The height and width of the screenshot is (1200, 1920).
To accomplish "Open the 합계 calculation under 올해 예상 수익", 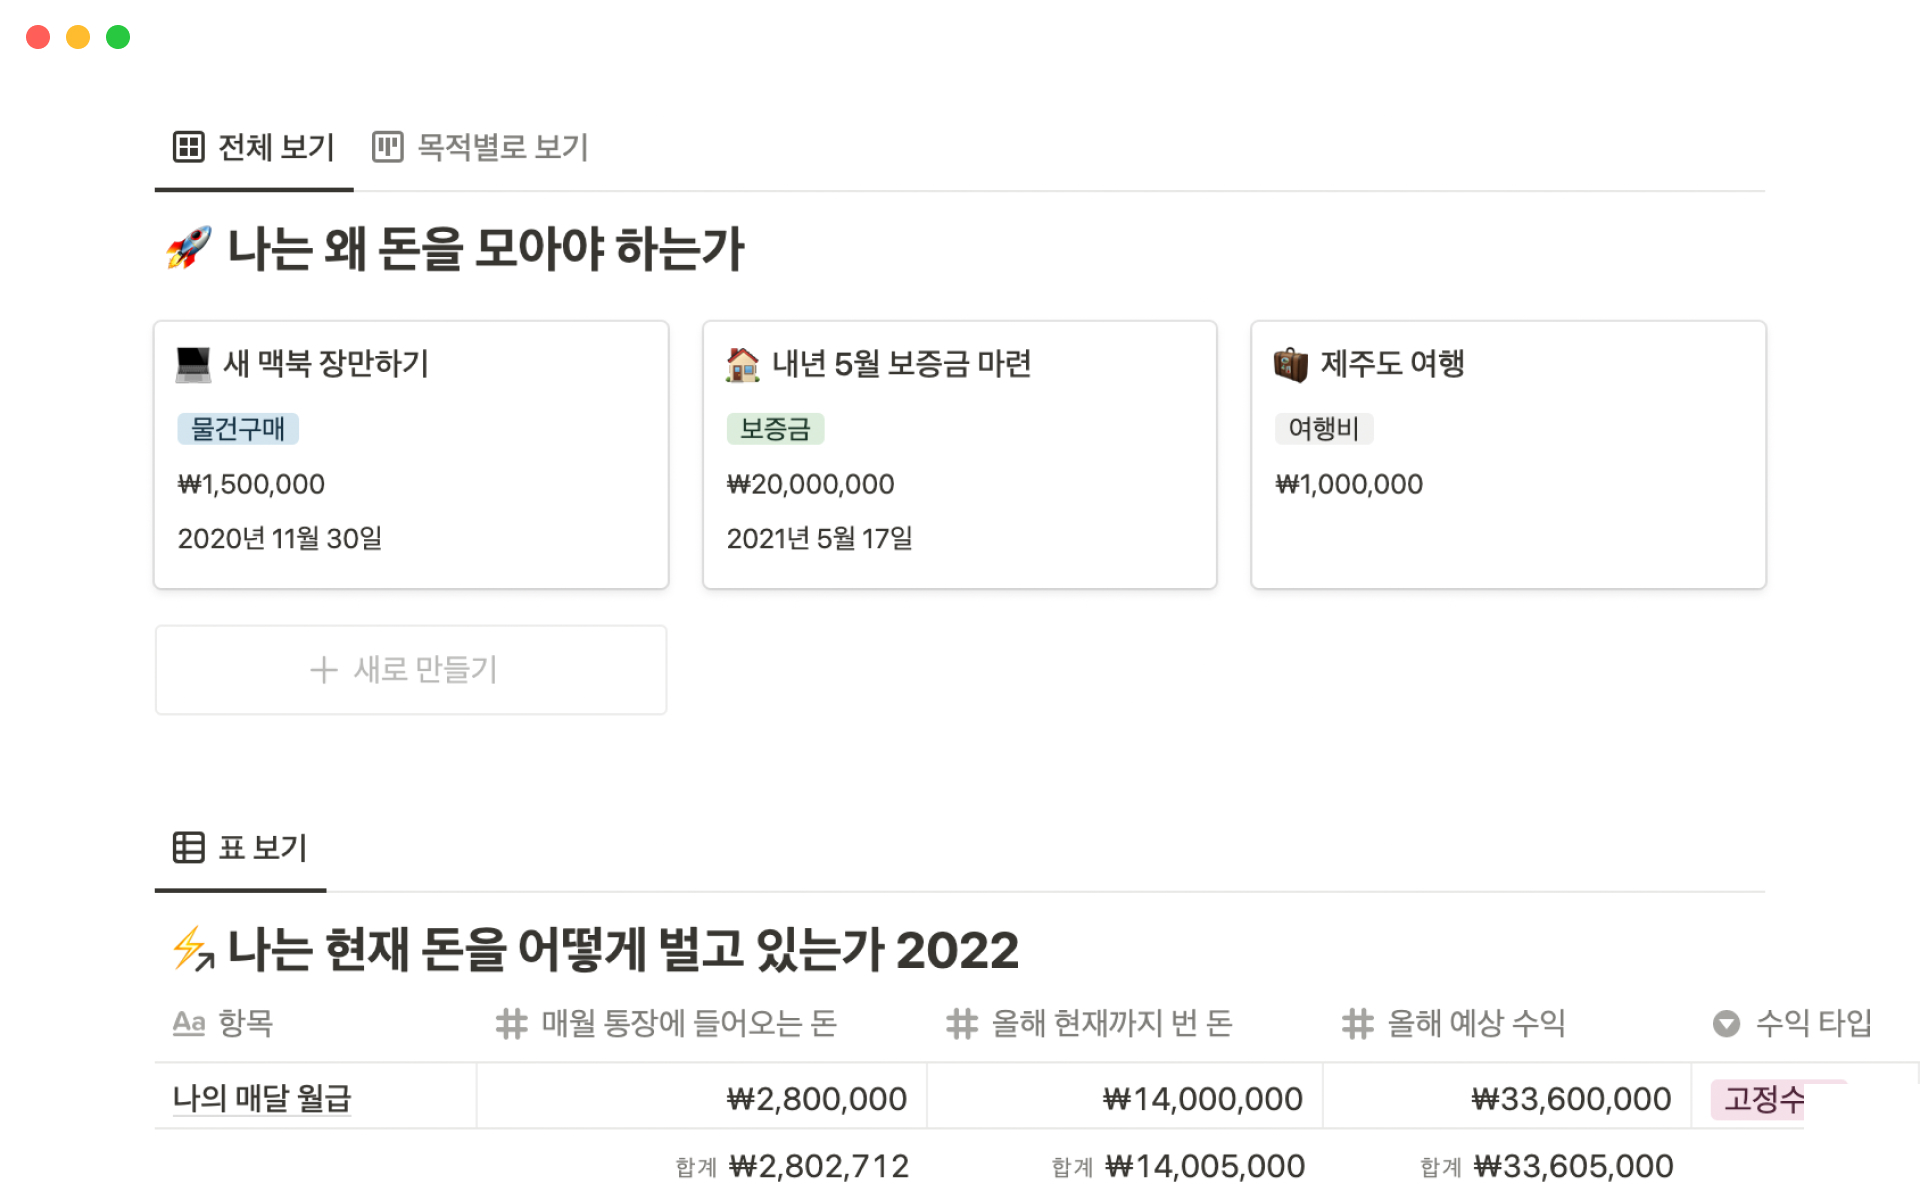I will point(1546,1166).
